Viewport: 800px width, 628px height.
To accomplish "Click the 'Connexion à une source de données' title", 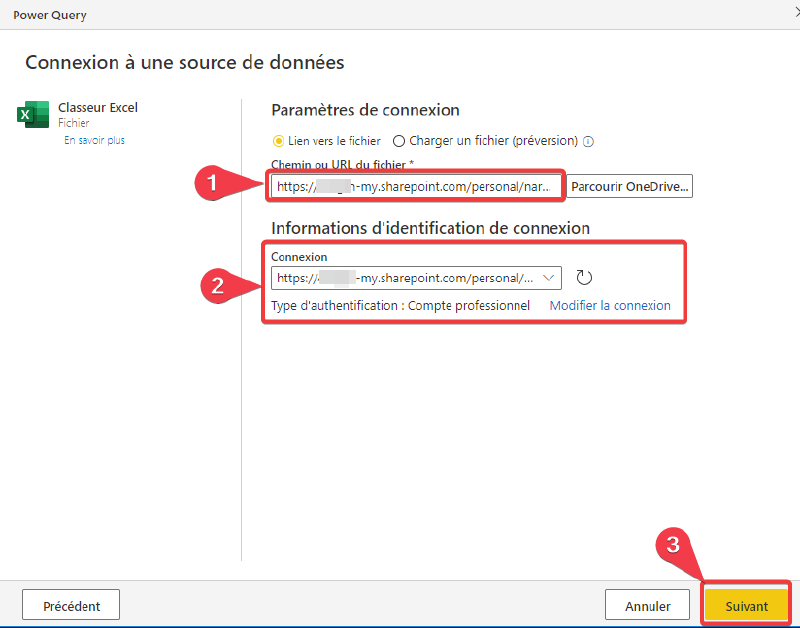I will pyautogui.click(x=185, y=63).
